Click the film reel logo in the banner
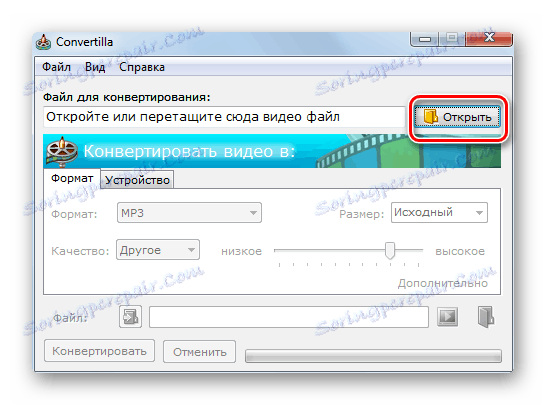The image size is (547, 406). 62,151
